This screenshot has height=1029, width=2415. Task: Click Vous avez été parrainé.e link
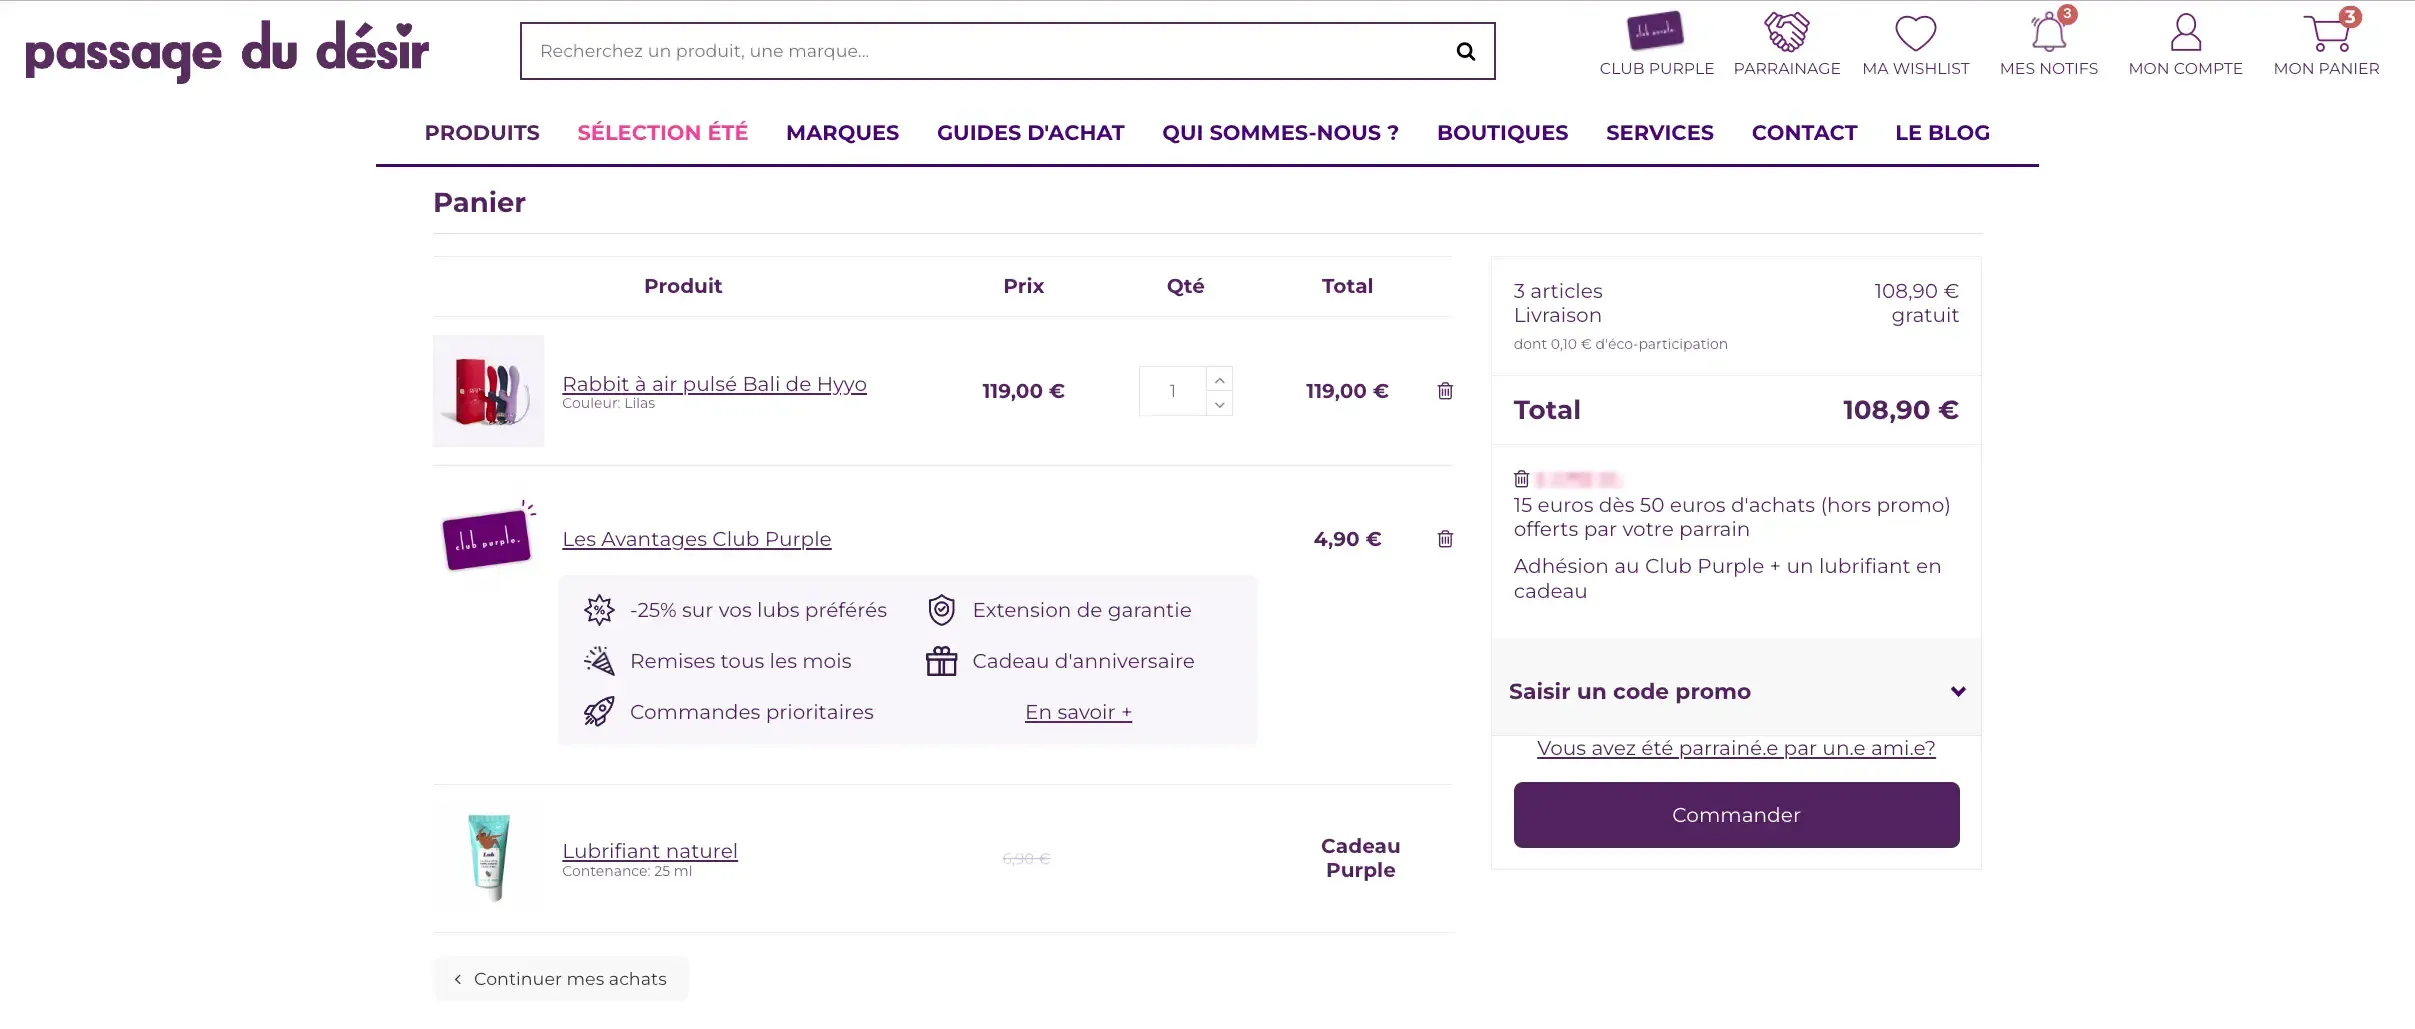1736,748
